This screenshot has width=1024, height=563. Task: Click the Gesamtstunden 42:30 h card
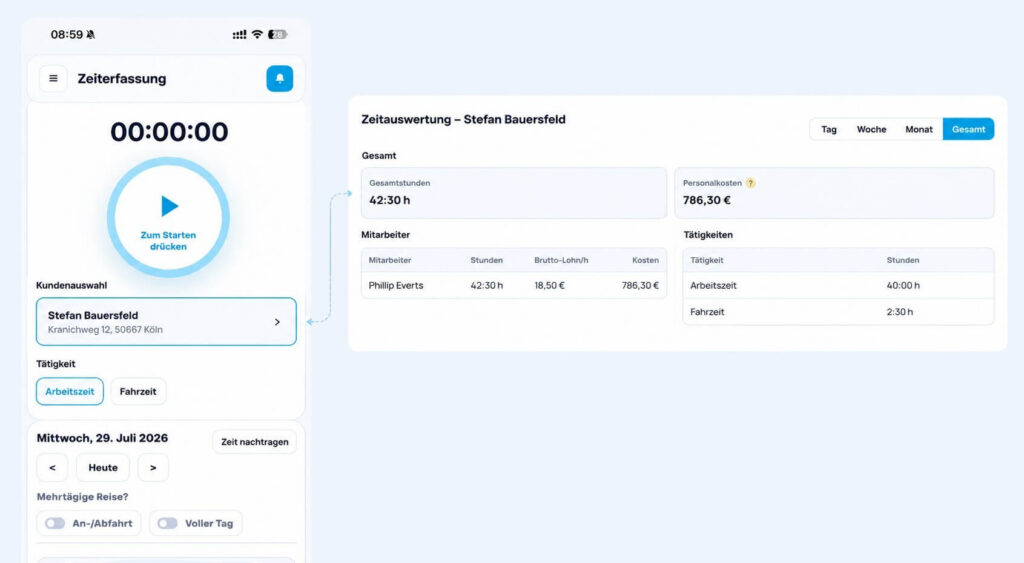[x=514, y=193]
